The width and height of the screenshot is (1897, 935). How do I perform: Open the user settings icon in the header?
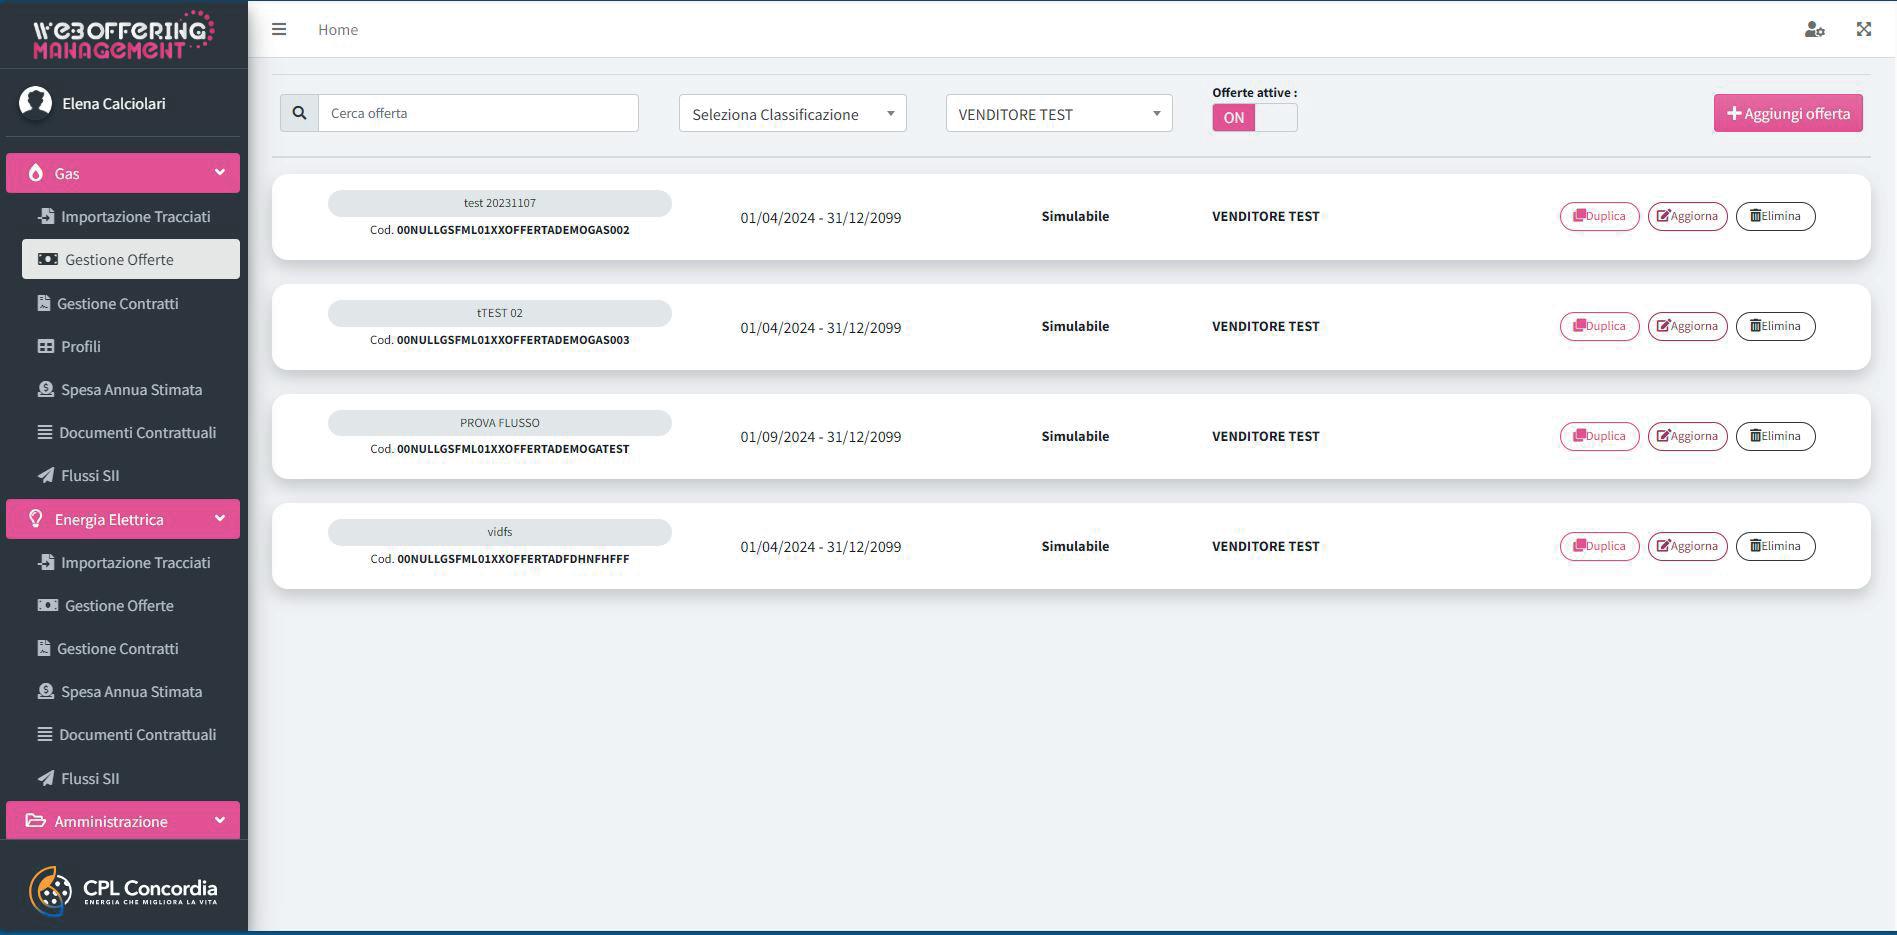pyautogui.click(x=1814, y=29)
